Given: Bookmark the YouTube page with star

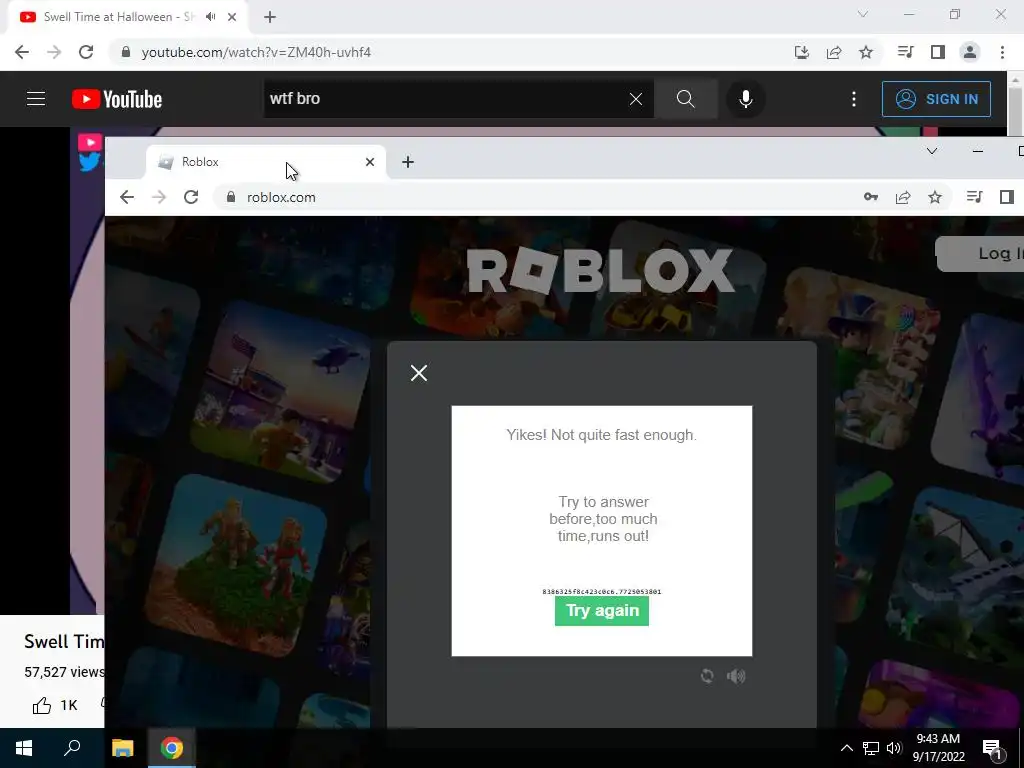Looking at the screenshot, I should pyautogui.click(x=865, y=52).
